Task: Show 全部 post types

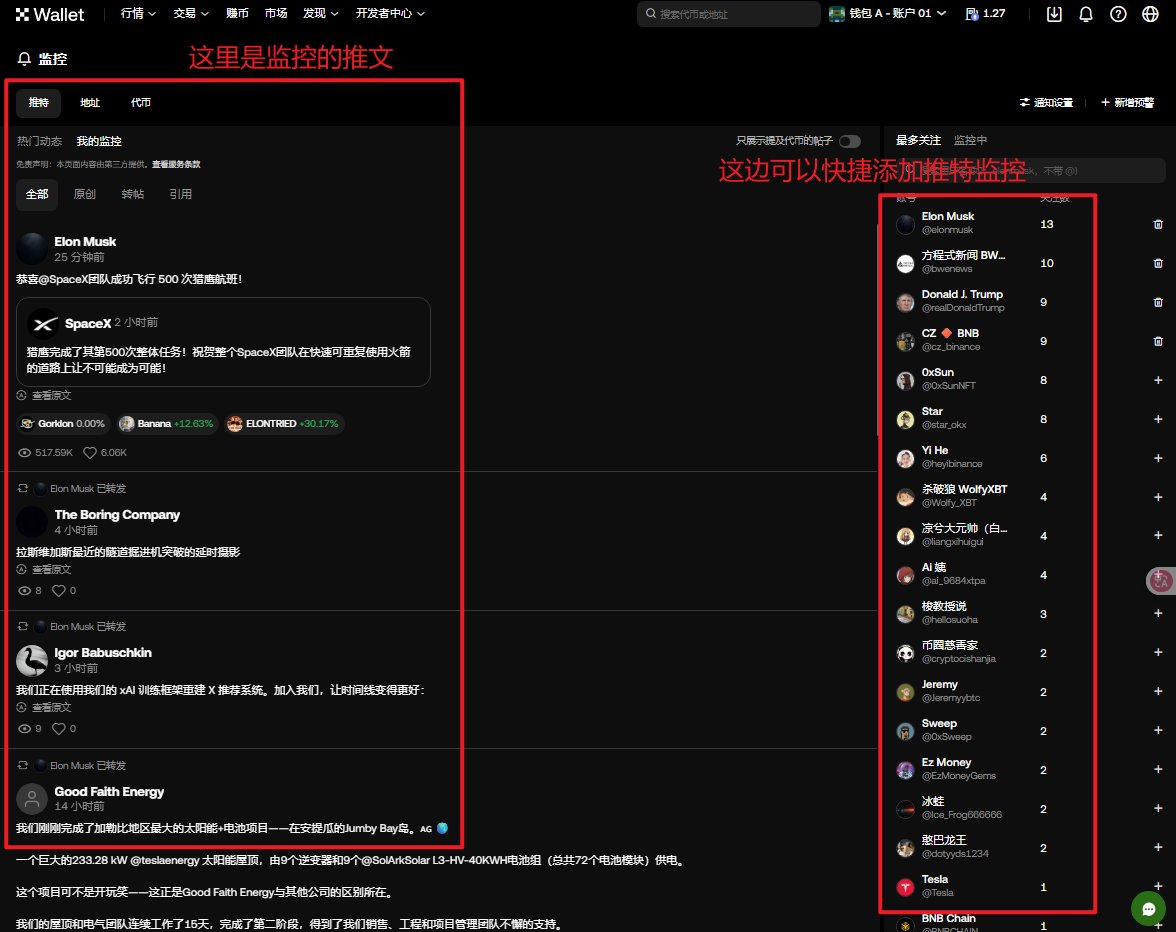Action: pyautogui.click(x=37, y=195)
